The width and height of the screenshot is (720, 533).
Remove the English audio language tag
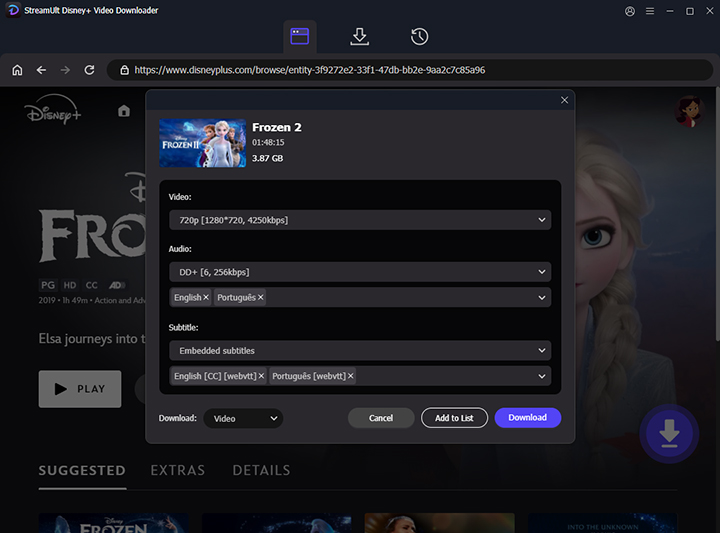click(206, 298)
